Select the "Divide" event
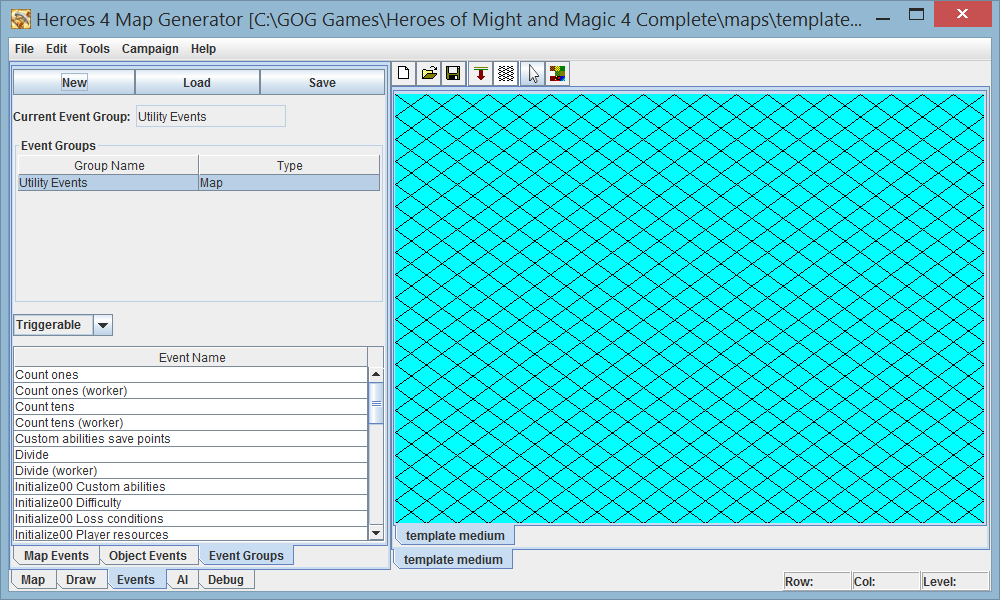This screenshot has height=600, width=1000. click(191, 454)
